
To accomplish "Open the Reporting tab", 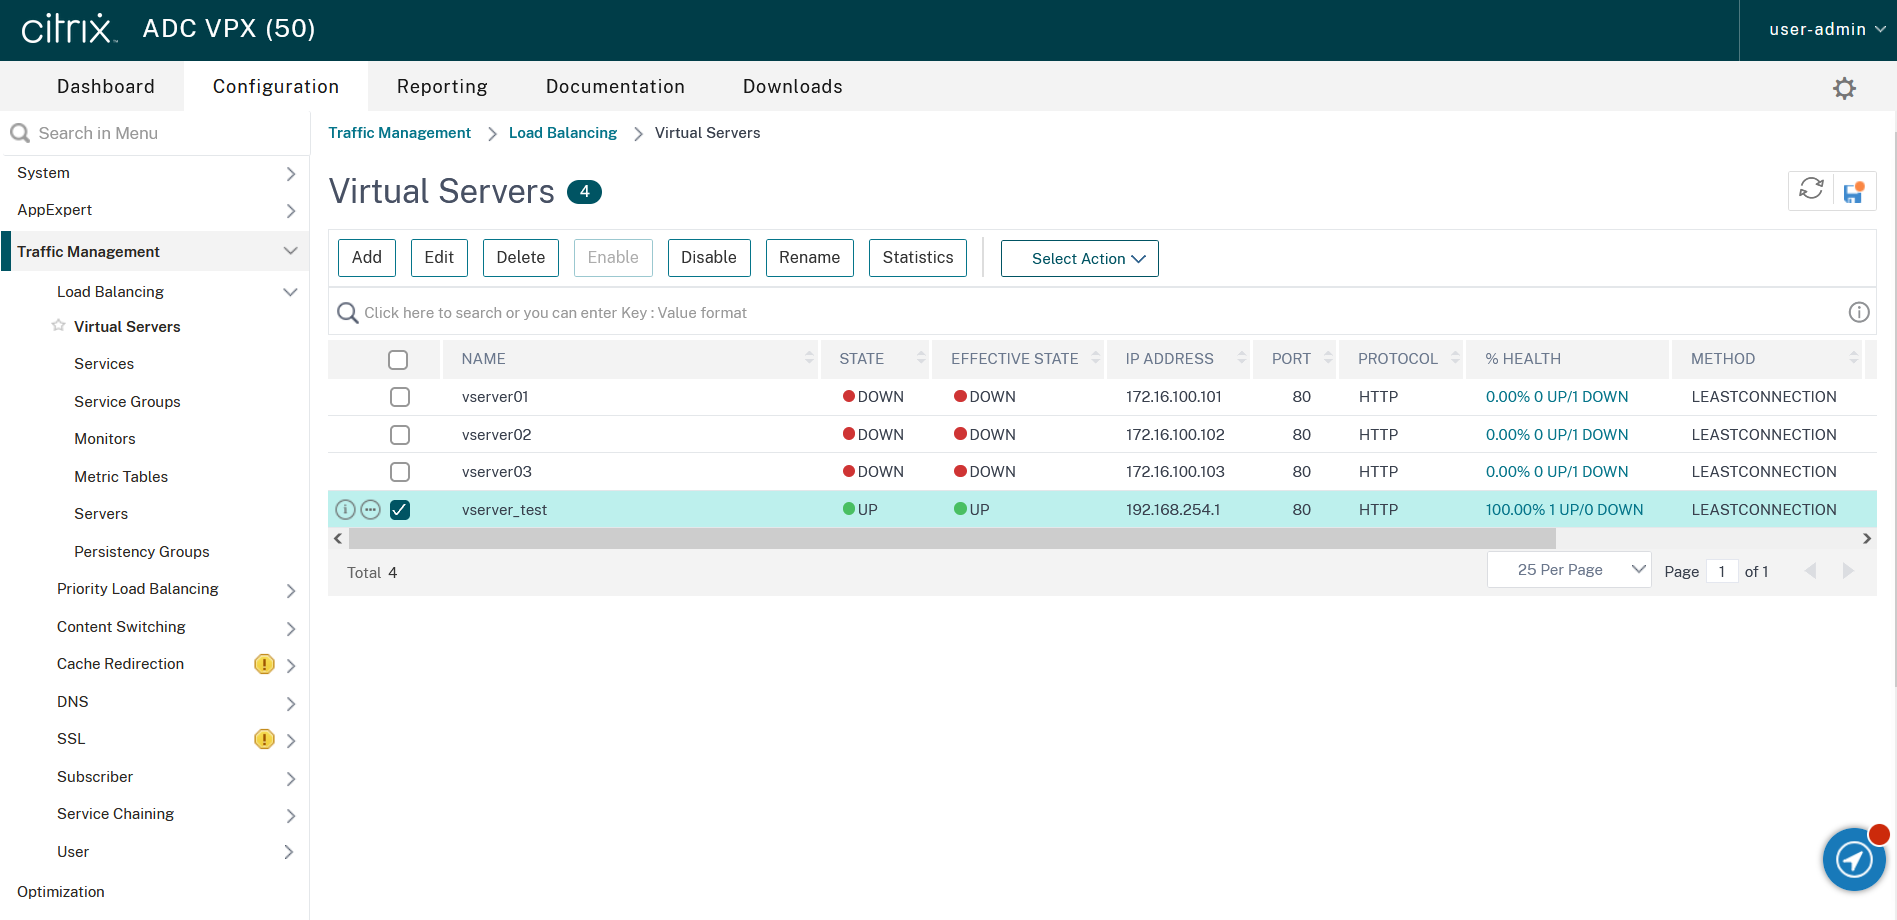I will coord(442,87).
